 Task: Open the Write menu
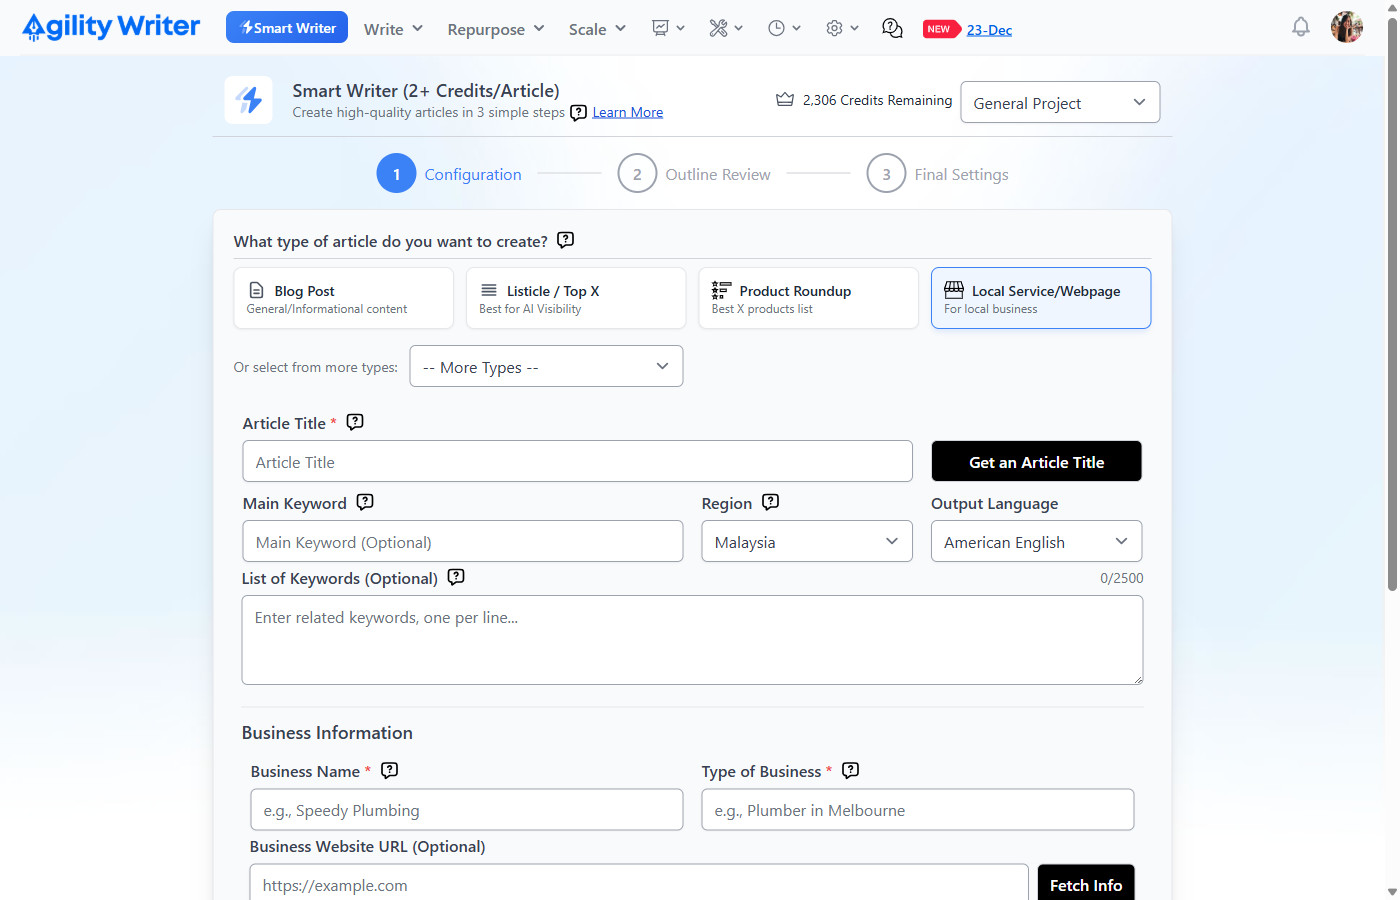pos(393,29)
